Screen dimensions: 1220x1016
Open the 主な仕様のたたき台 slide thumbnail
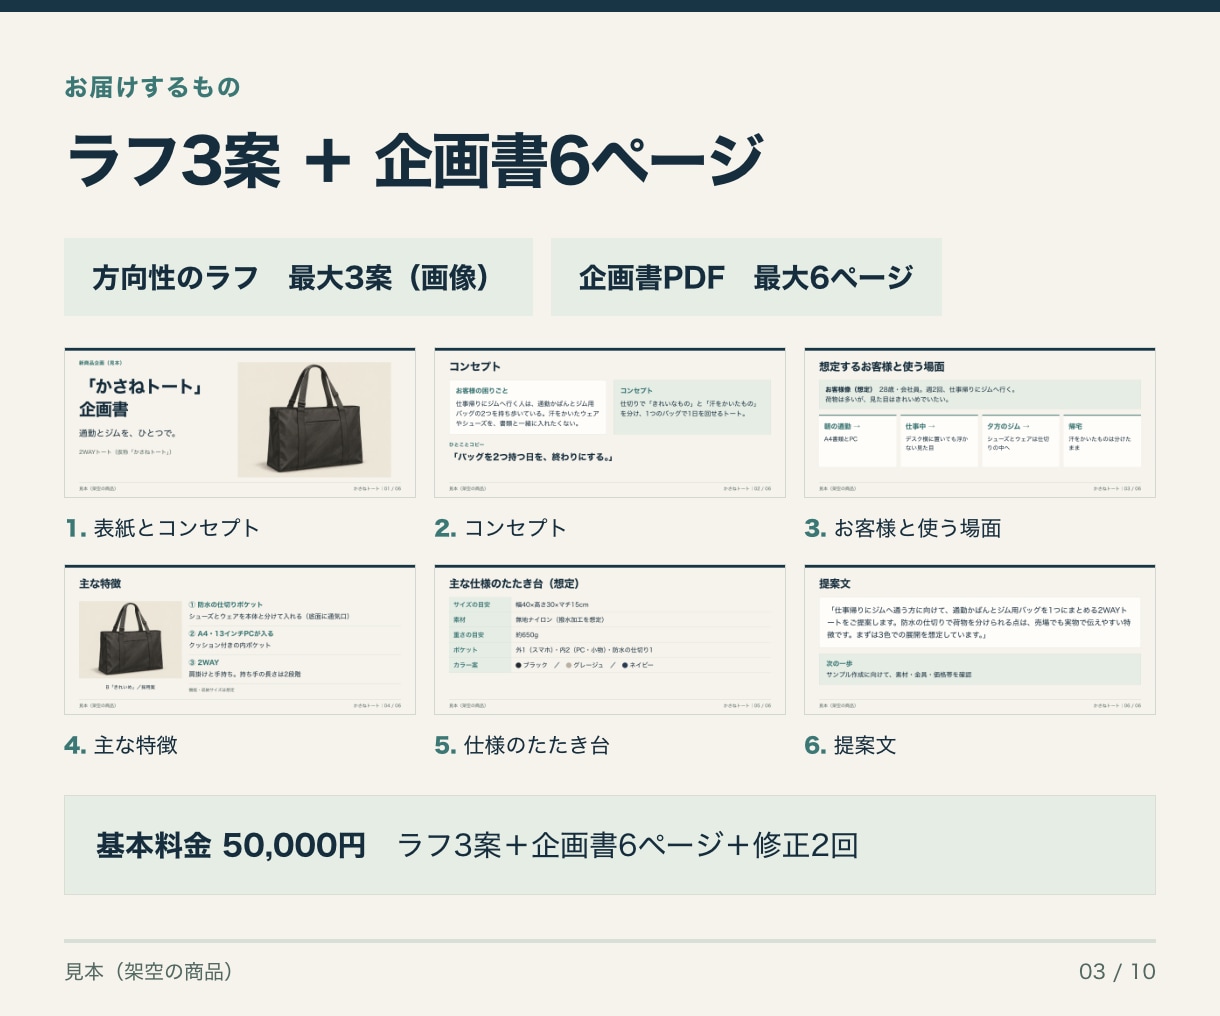click(610, 640)
